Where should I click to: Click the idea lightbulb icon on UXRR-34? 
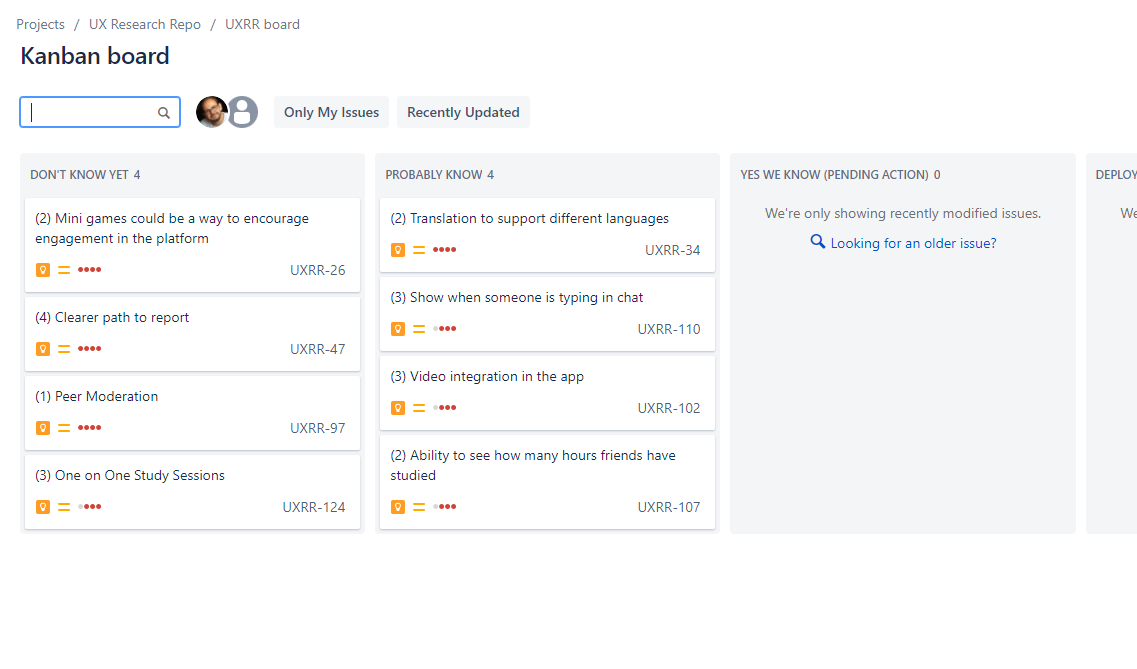pyautogui.click(x=397, y=249)
